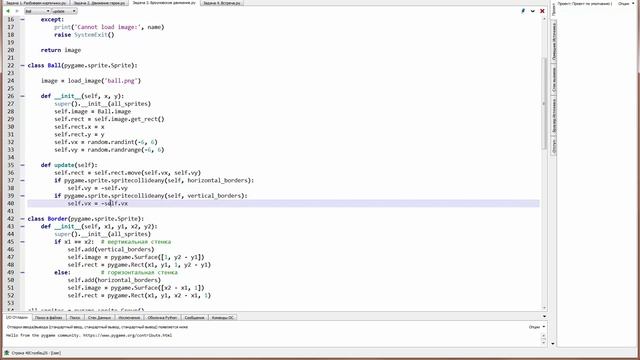This screenshot has height=360, width=640.
Task: Click the editor vertical scrollbar thumb
Action: coord(544,104)
